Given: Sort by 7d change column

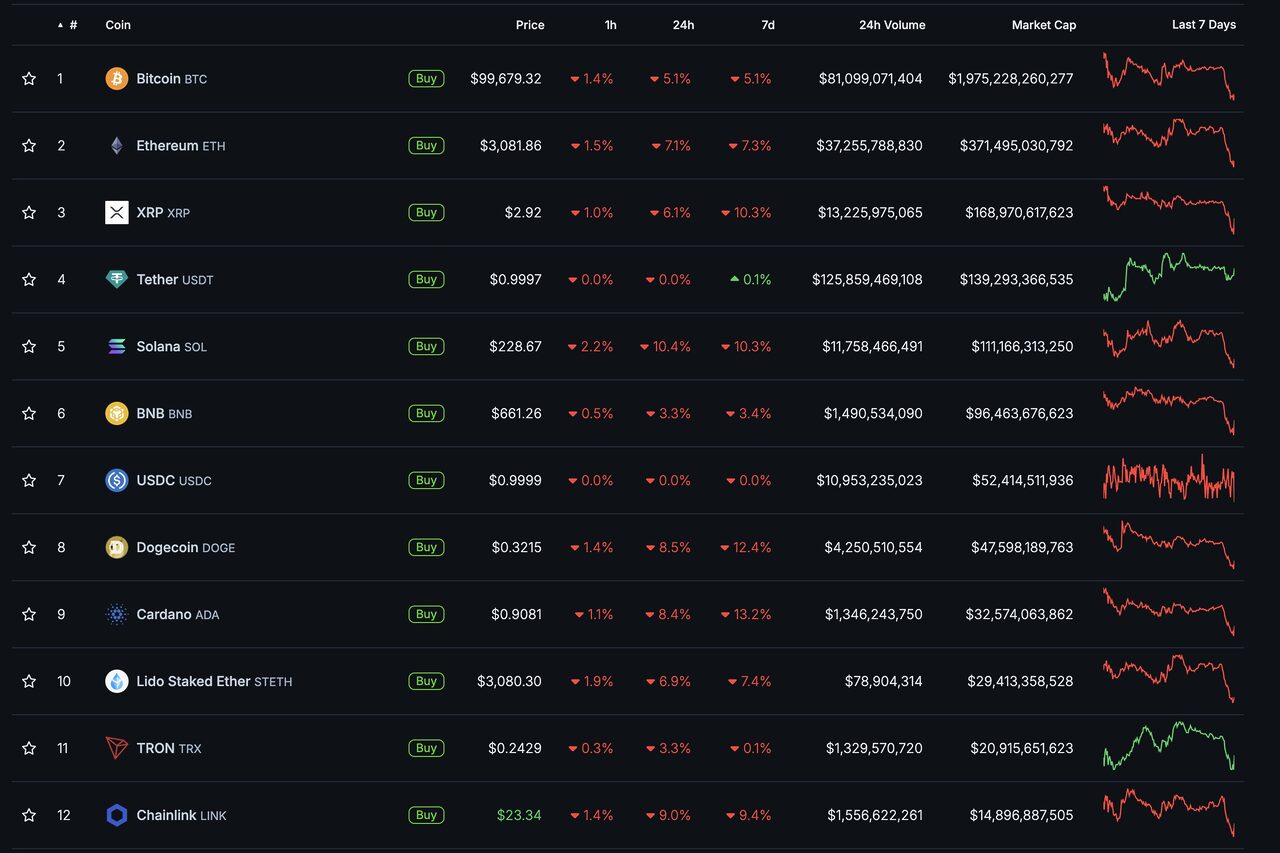Looking at the screenshot, I should [x=768, y=25].
